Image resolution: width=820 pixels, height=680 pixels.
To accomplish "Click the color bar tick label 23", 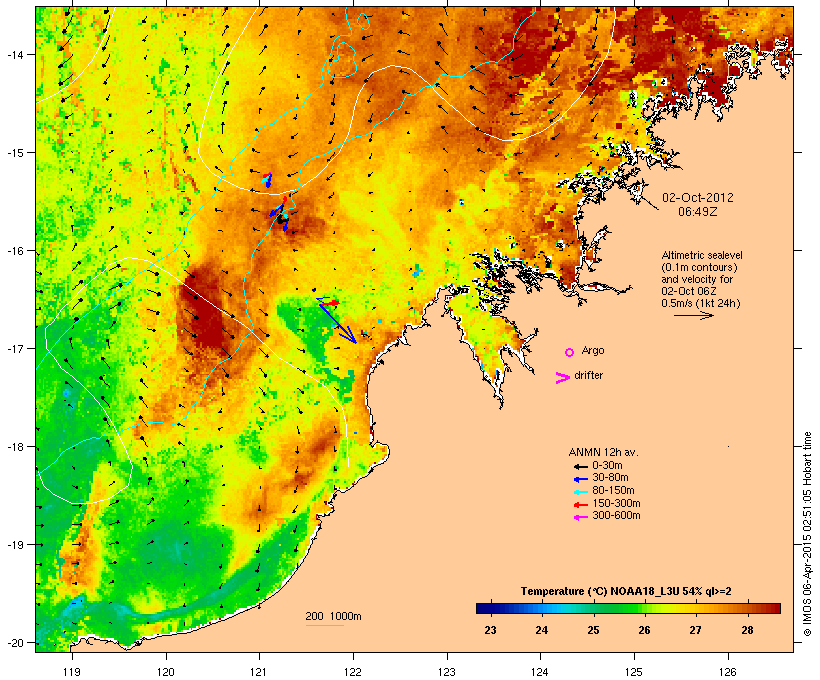I will (490, 630).
